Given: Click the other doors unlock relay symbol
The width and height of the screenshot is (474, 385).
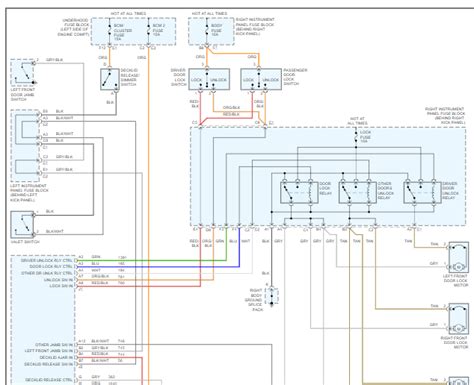Looking at the screenshot, I should coord(357,193).
